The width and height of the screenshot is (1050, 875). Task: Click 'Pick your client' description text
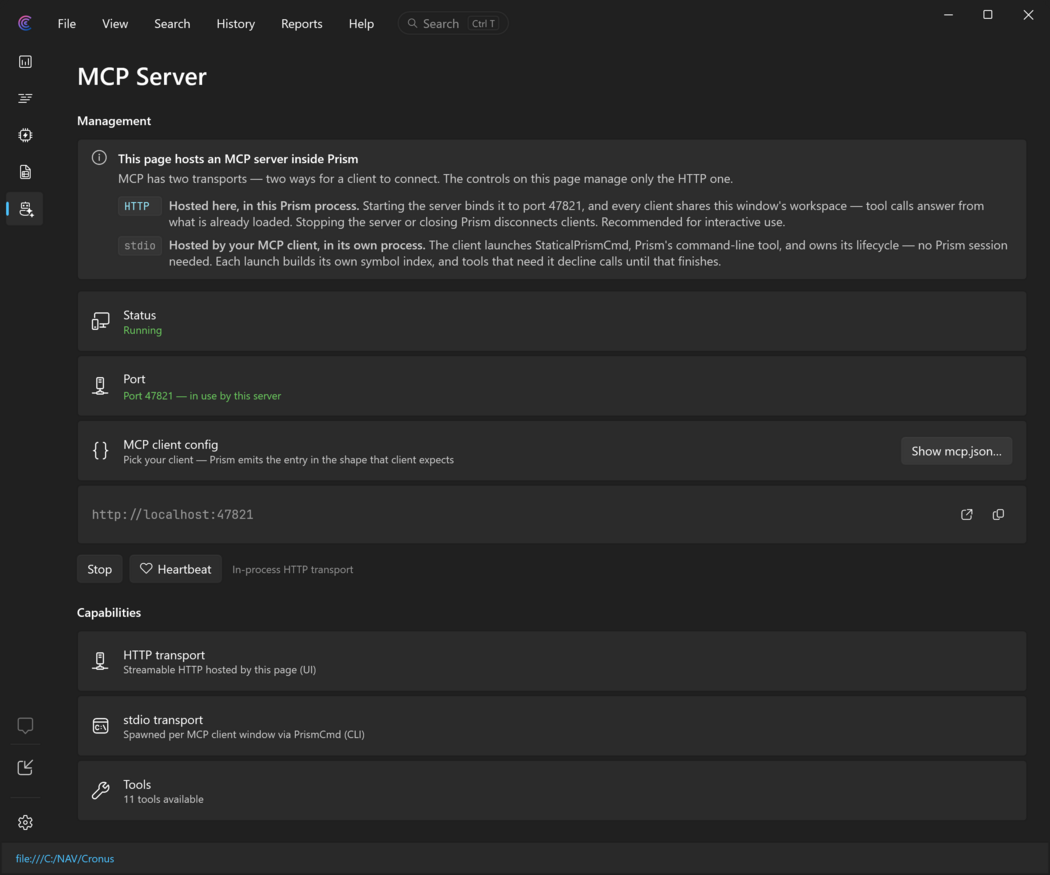289,459
